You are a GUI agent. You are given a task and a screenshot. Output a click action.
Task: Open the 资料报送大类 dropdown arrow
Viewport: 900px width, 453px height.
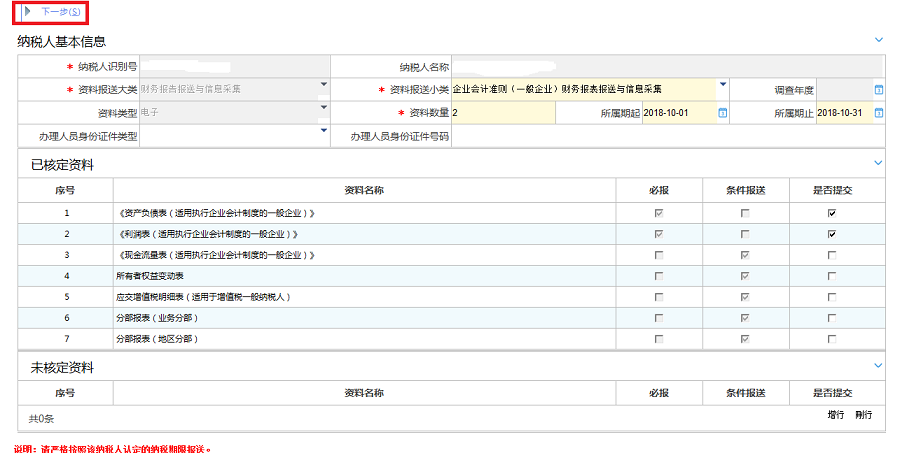324,84
